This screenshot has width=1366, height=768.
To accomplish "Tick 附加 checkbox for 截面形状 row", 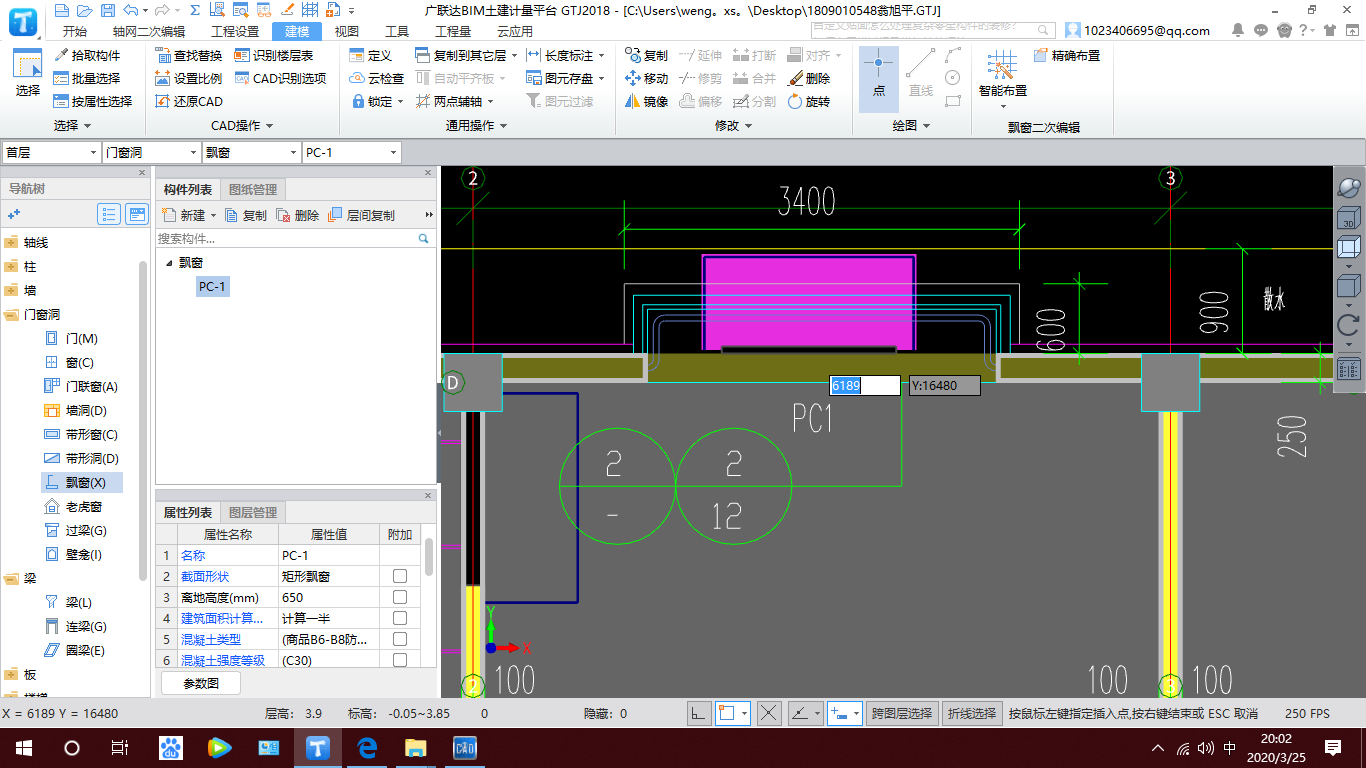I will click(400, 577).
